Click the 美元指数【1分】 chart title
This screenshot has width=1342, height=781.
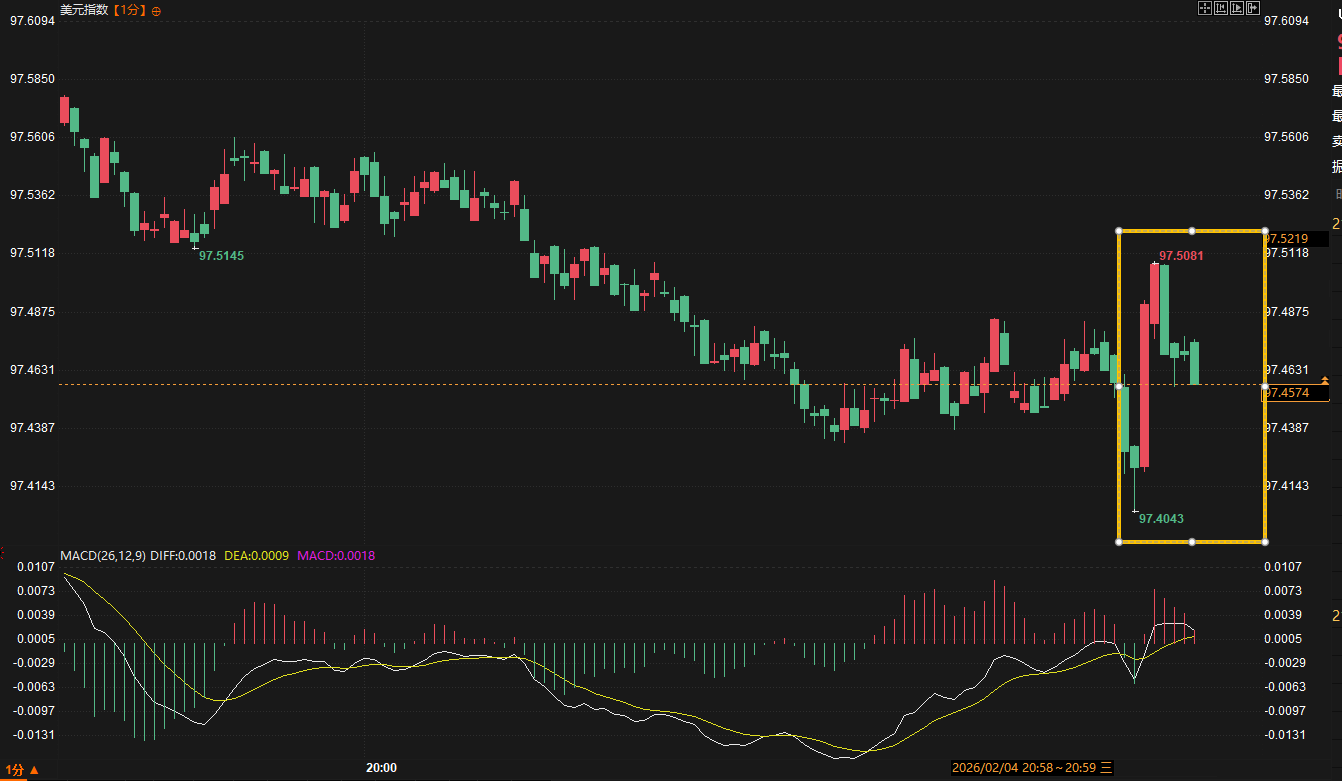(x=103, y=10)
